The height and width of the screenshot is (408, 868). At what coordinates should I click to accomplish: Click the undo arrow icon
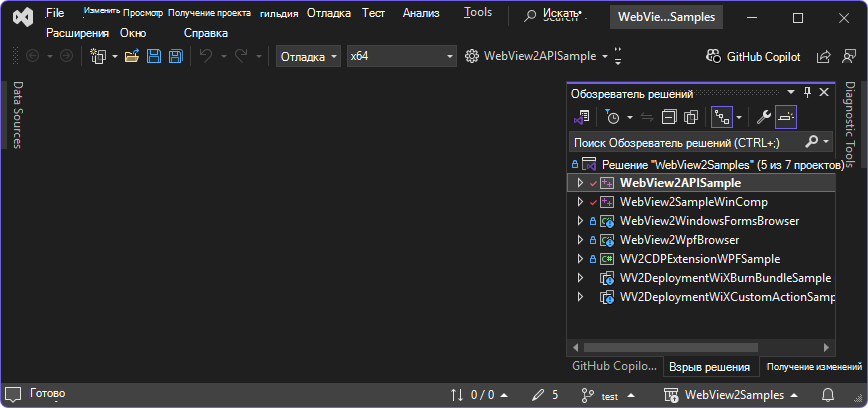206,56
